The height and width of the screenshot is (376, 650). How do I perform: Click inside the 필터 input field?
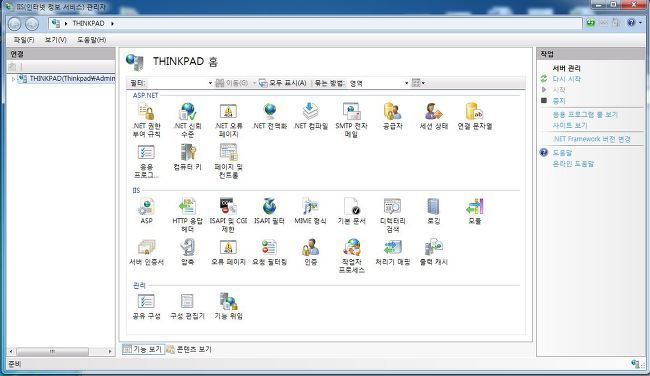coord(176,83)
